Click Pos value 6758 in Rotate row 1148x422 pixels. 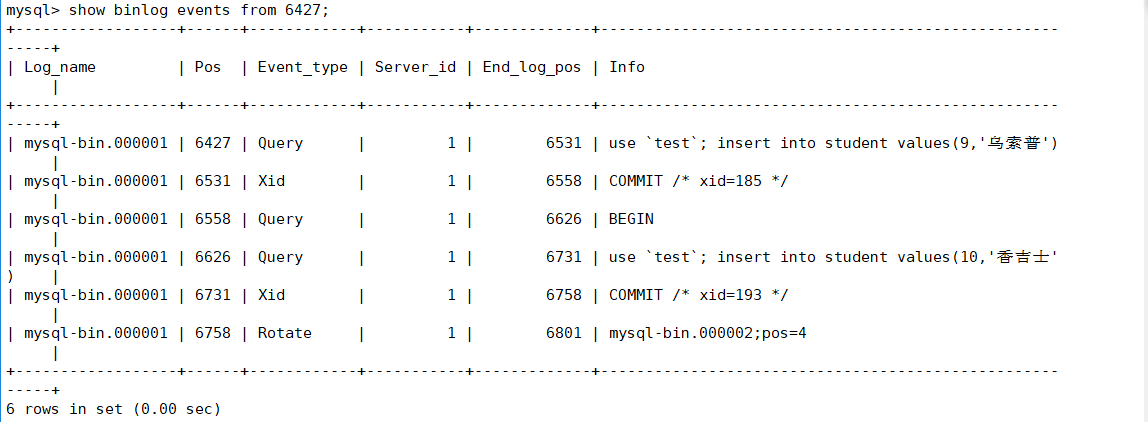tap(212, 333)
